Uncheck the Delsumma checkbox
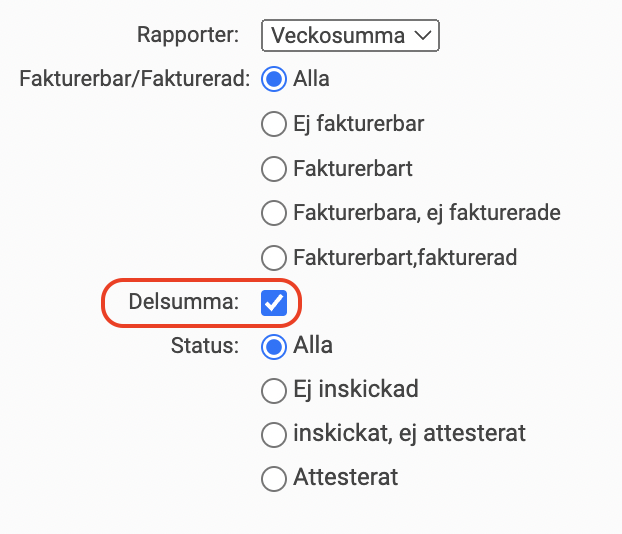 [x=273, y=303]
